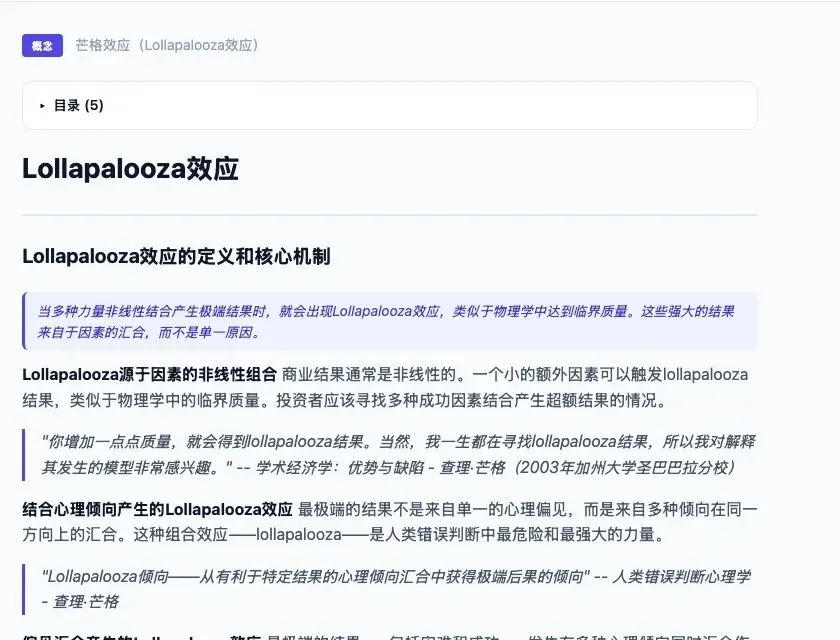Click breadcrumb text 芒格效应（Lollapalooza效应）
The height and width of the screenshot is (640, 840).
[x=167, y=45]
